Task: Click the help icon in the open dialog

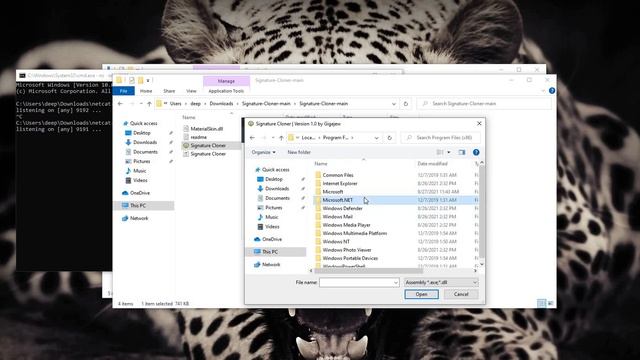Action: [476, 152]
